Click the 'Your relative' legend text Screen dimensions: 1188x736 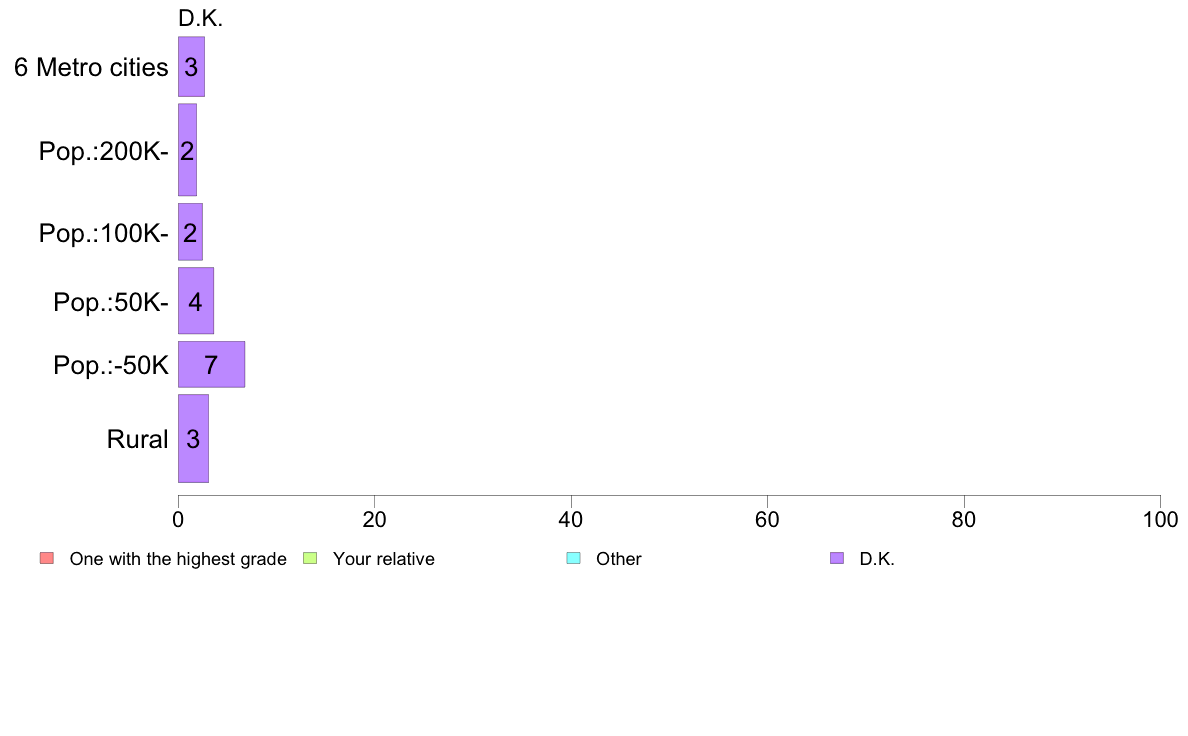383,559
